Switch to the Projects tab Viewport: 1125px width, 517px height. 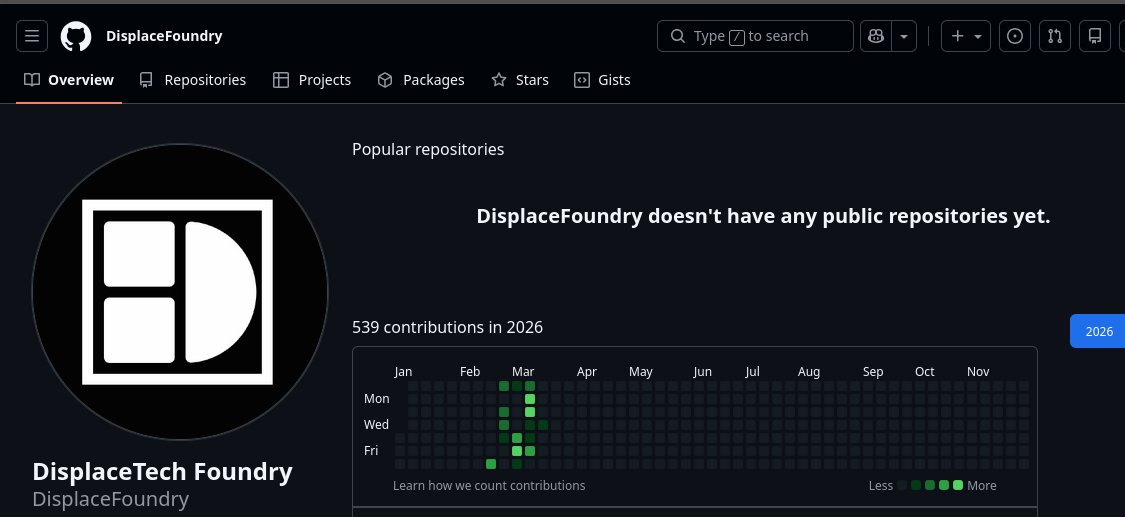click(x=312, y=80)
